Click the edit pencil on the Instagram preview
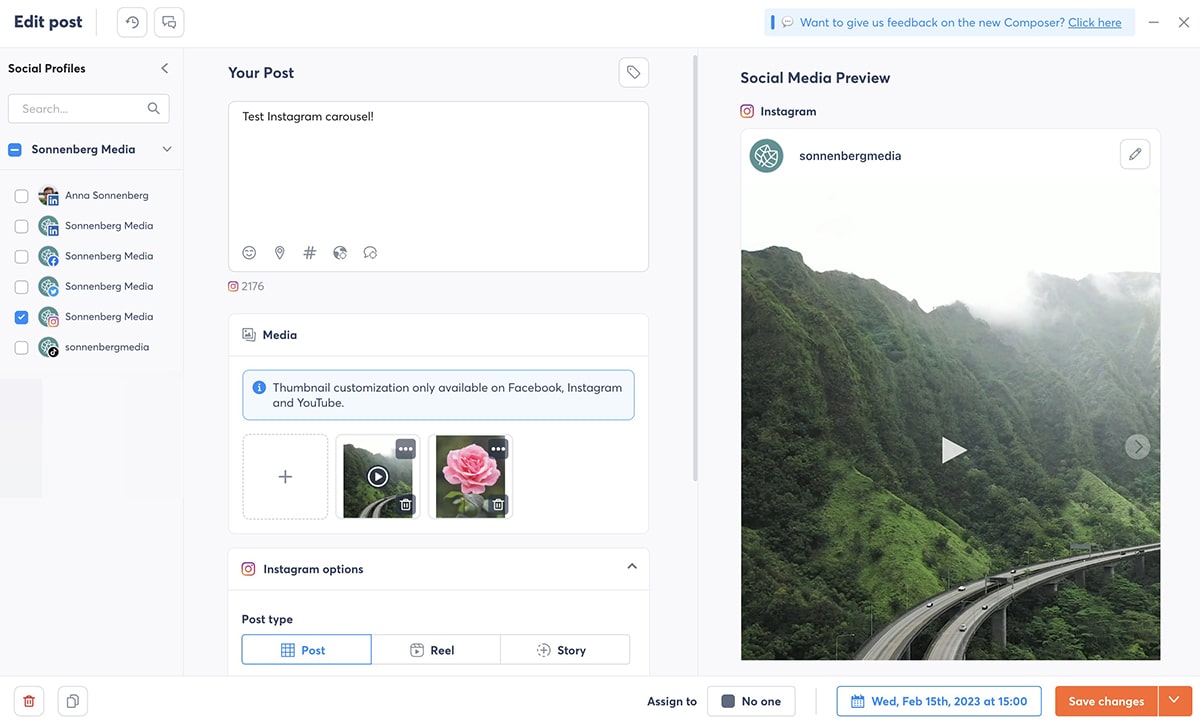This screenshot has height=726, width=1200. 1135,154
